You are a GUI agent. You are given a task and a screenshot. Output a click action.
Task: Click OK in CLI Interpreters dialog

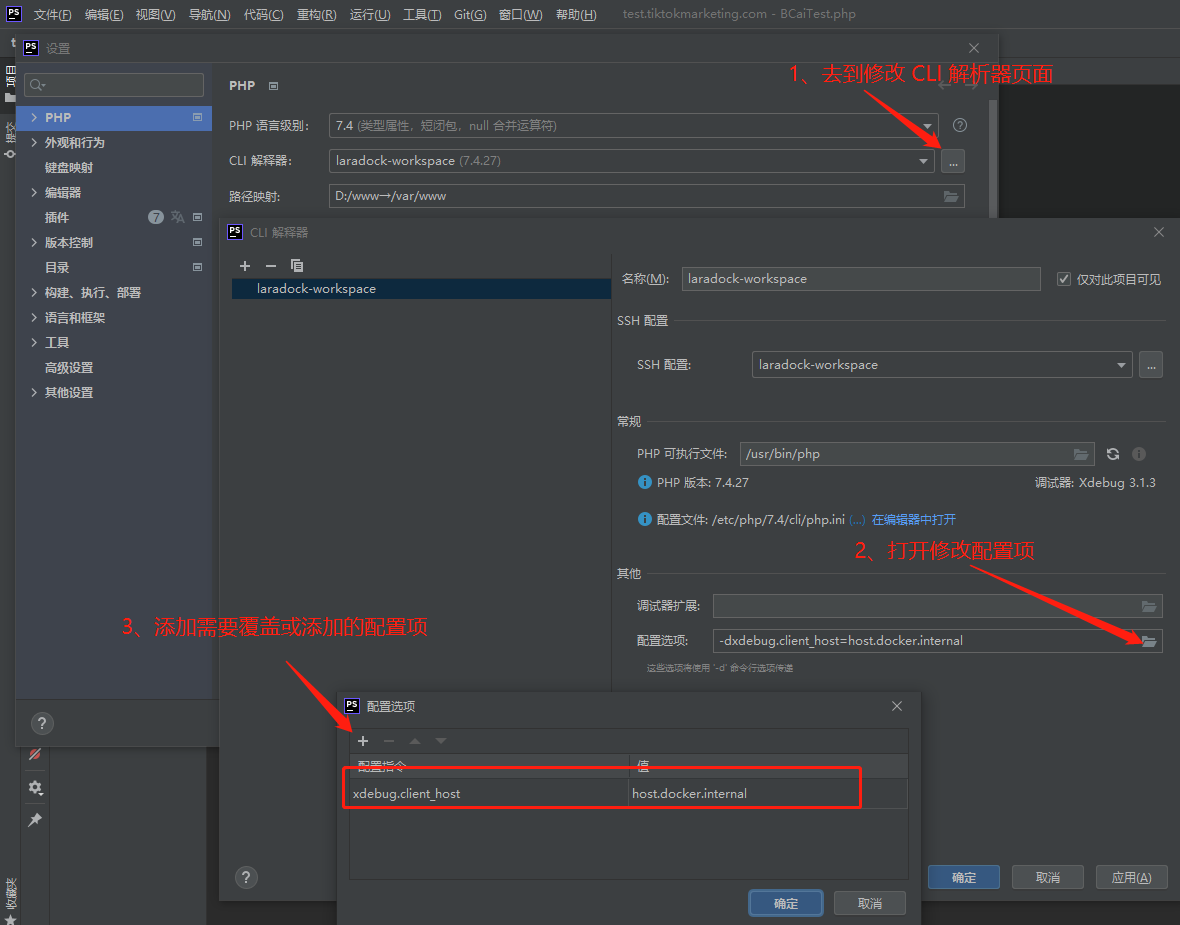964,878
